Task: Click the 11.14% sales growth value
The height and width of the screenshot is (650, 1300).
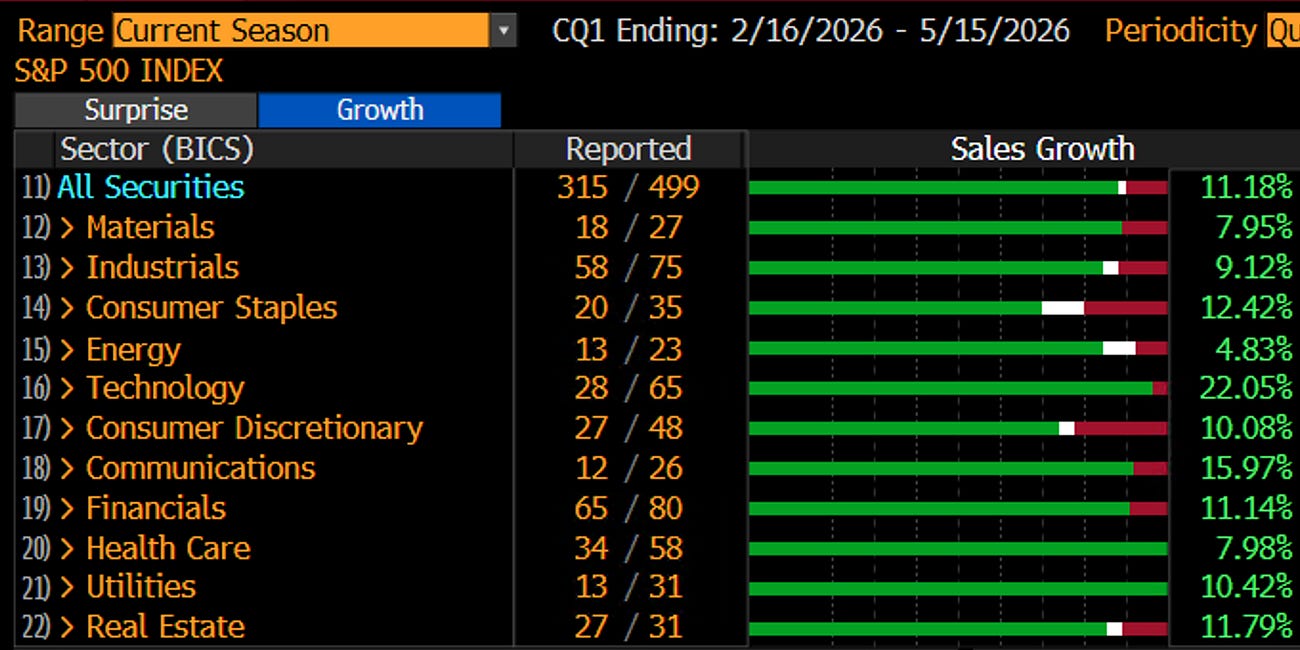Action: (1246, 507)
